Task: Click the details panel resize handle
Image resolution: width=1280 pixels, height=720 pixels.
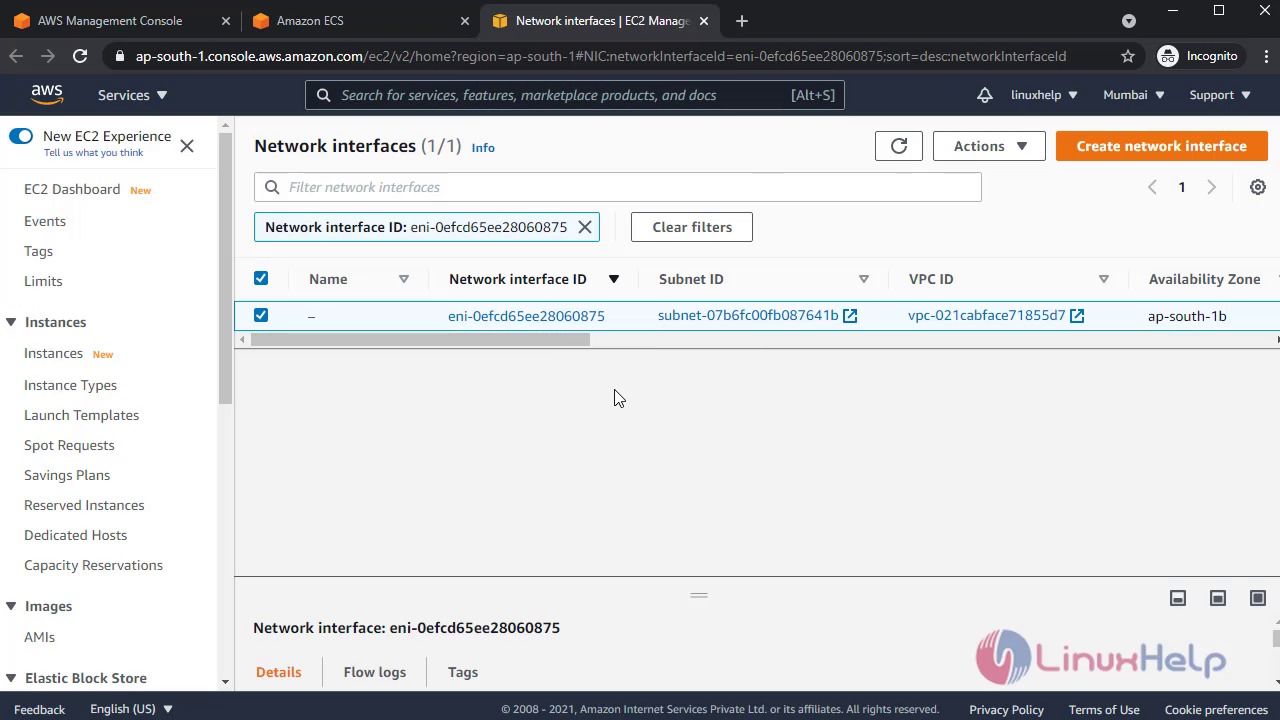Action: [699, 595]
